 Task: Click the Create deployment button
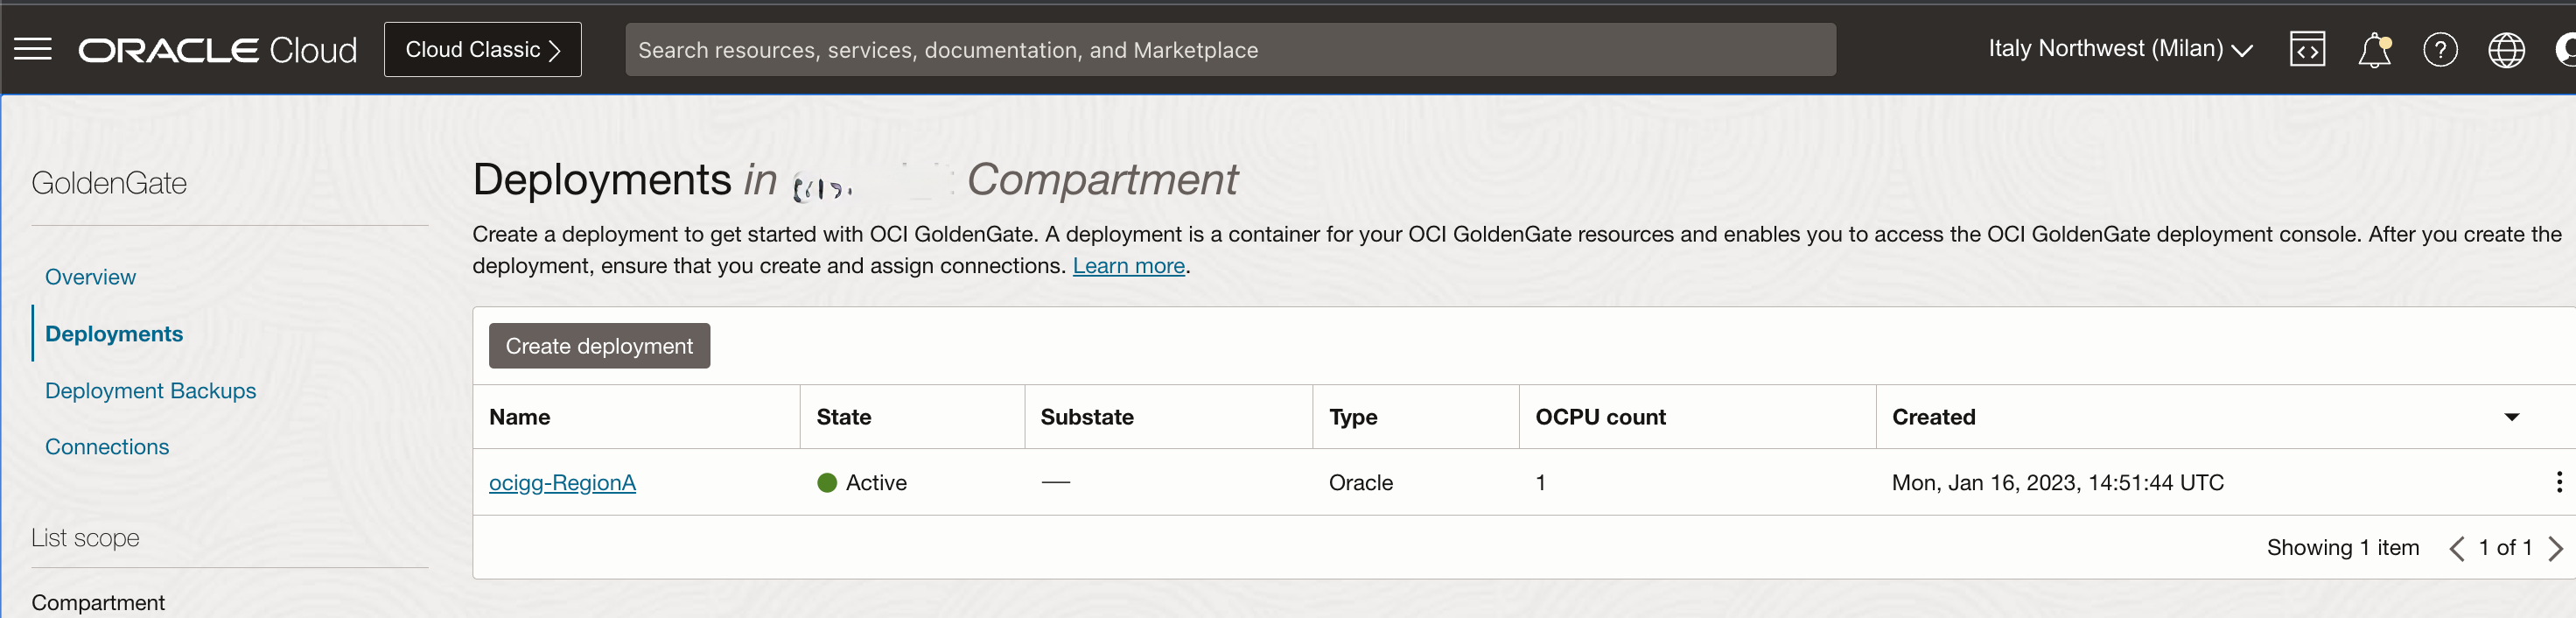599,346
